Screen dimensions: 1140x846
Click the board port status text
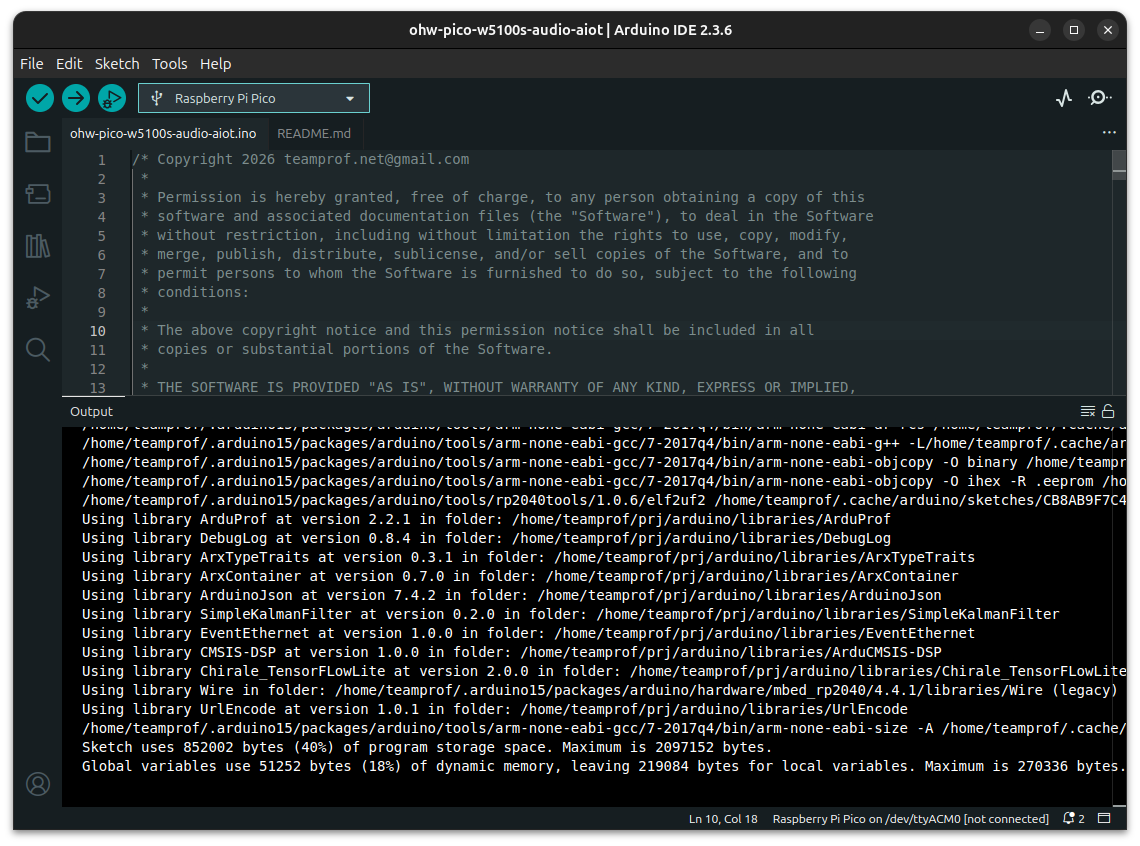coord(910,819)
